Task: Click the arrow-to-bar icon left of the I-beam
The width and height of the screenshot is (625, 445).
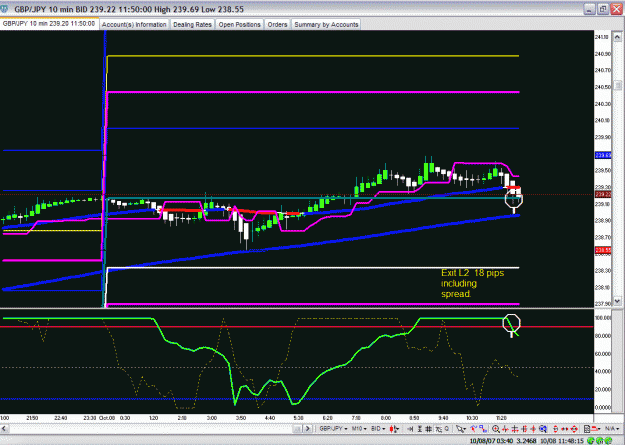Action: (x=410, y=429)
